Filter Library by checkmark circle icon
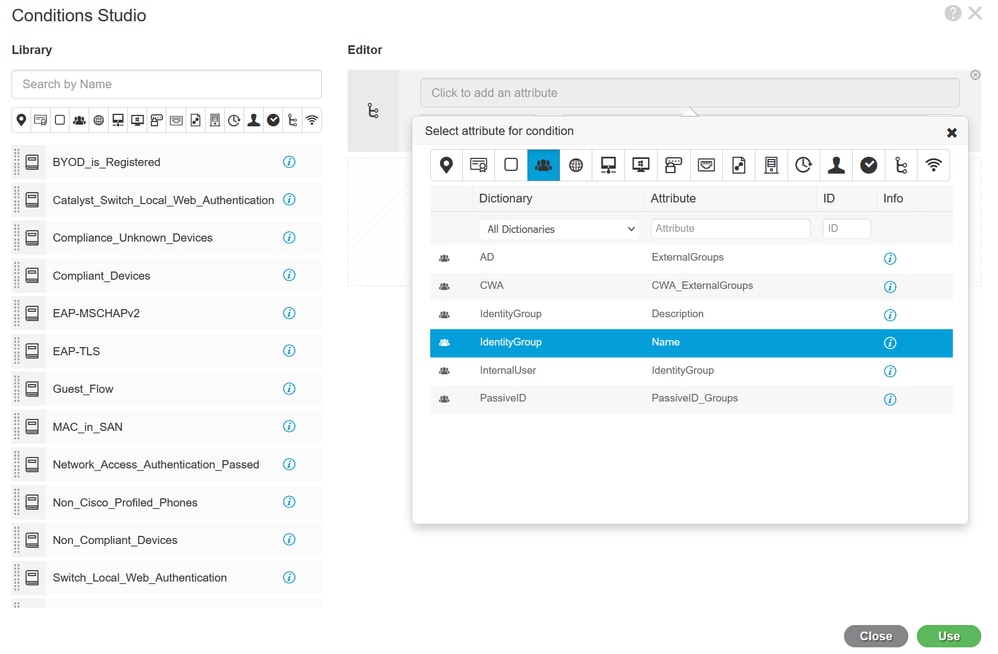 [x=273, y=120]
